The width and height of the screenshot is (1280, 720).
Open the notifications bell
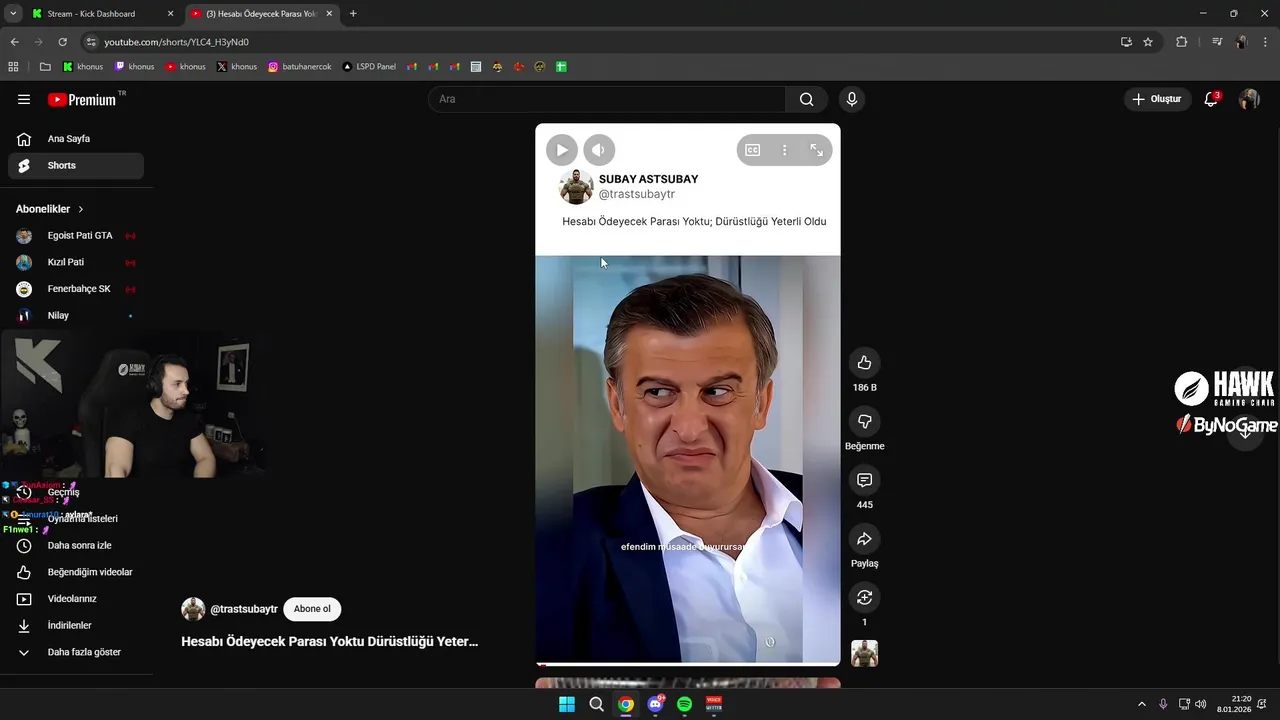pos(1211,99)
